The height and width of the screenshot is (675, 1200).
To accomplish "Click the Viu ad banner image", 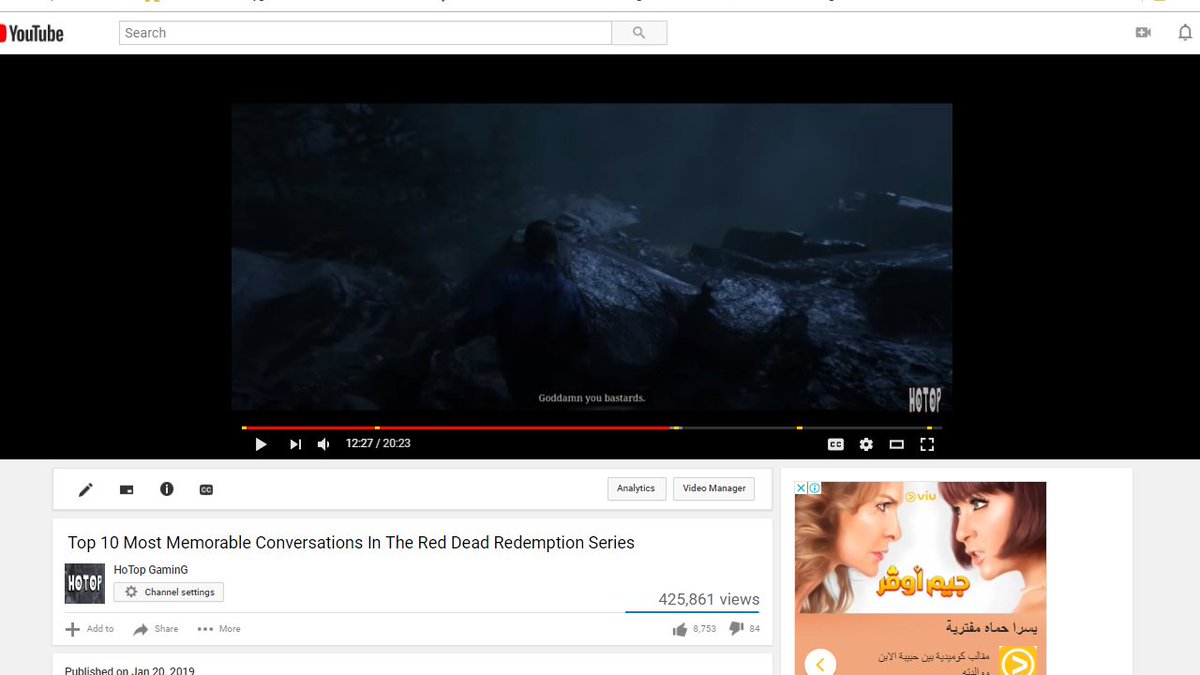I will (x=920, y=547).
